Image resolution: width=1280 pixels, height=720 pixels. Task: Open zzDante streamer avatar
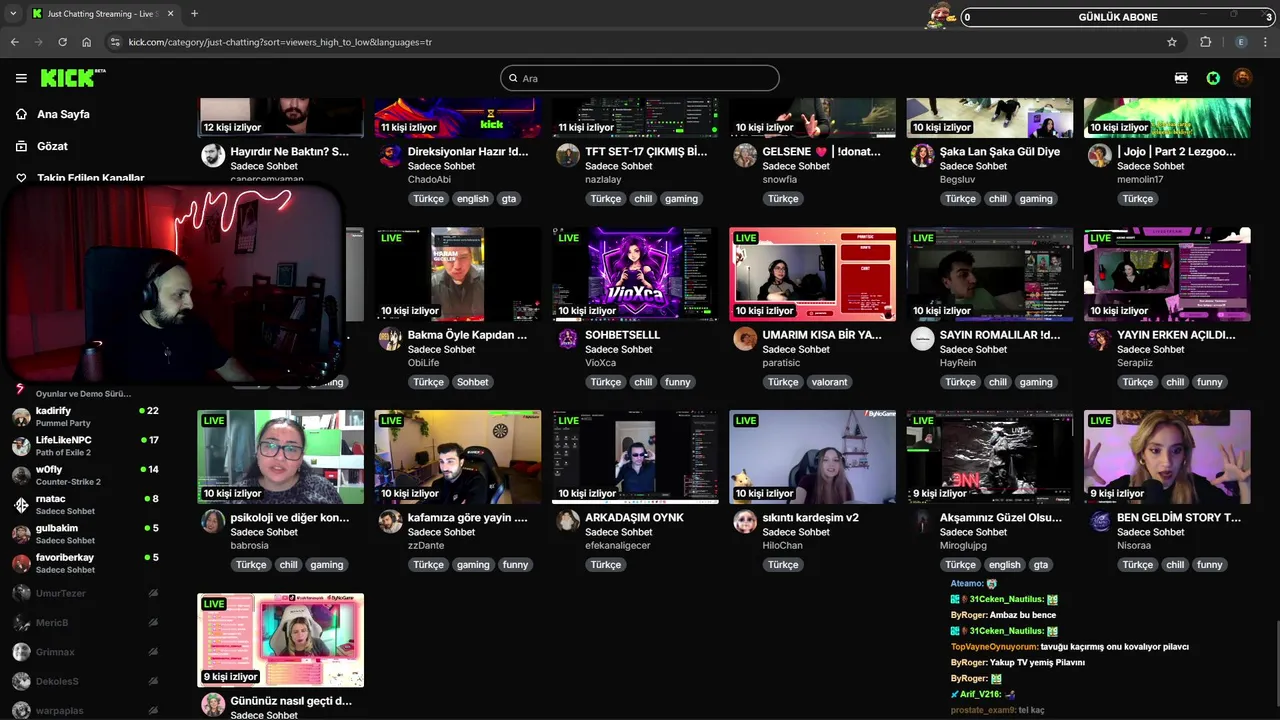click(390, 522)
